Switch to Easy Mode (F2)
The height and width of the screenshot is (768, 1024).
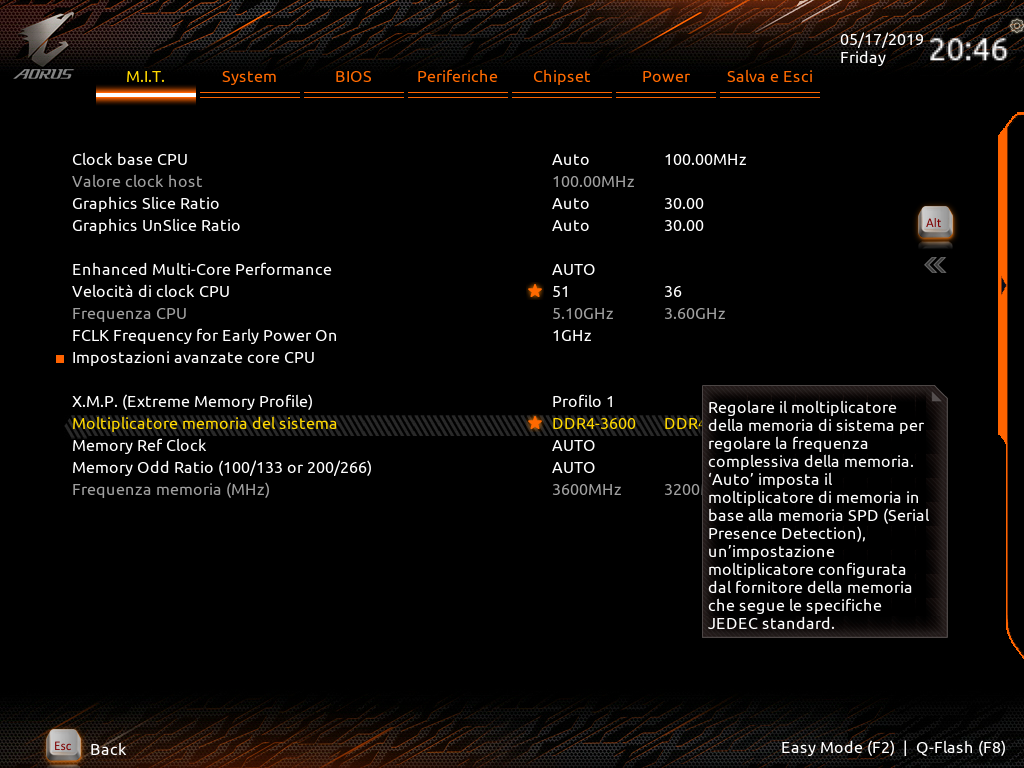pos(838,748)
